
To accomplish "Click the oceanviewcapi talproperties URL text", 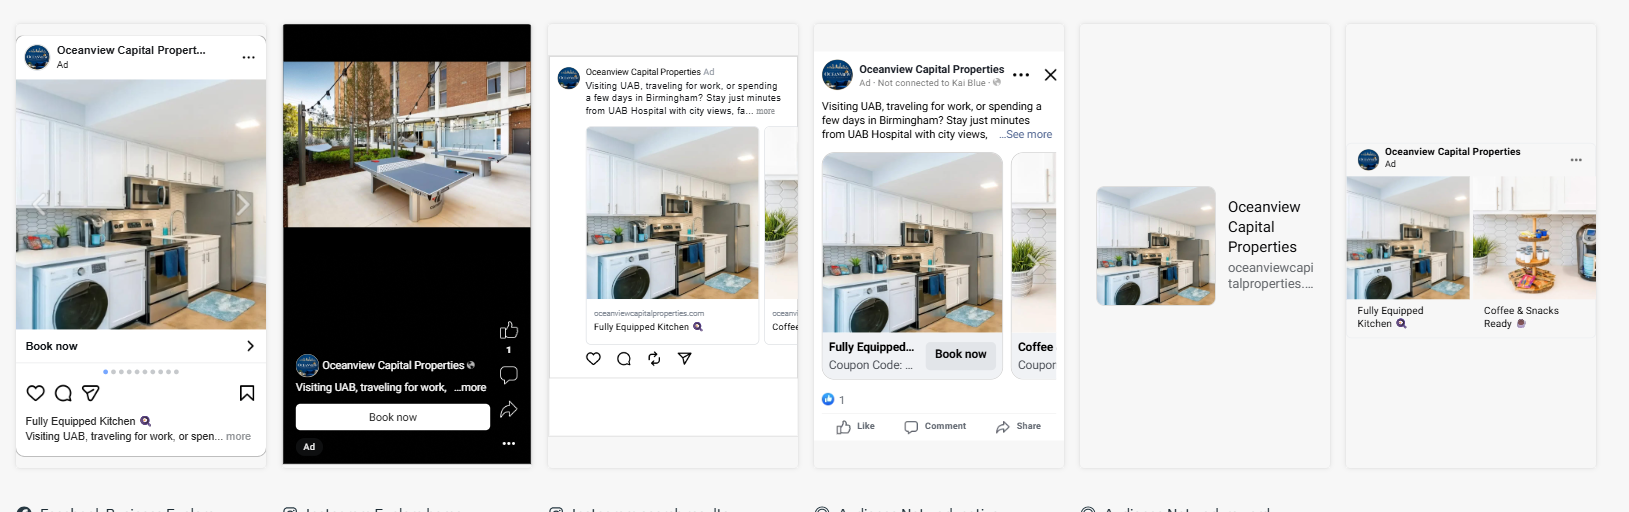I will click(1271, 276).
